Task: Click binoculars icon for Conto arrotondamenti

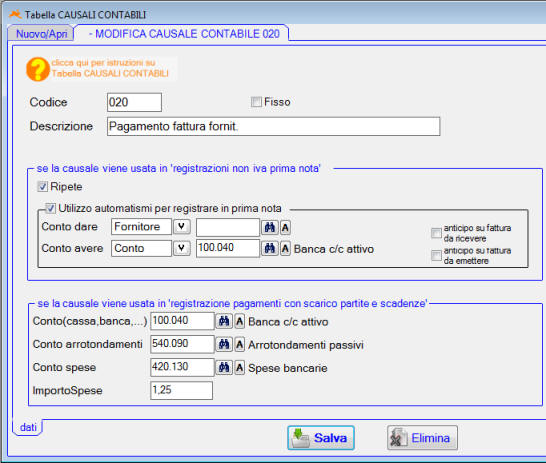Action: pos(224,344)
